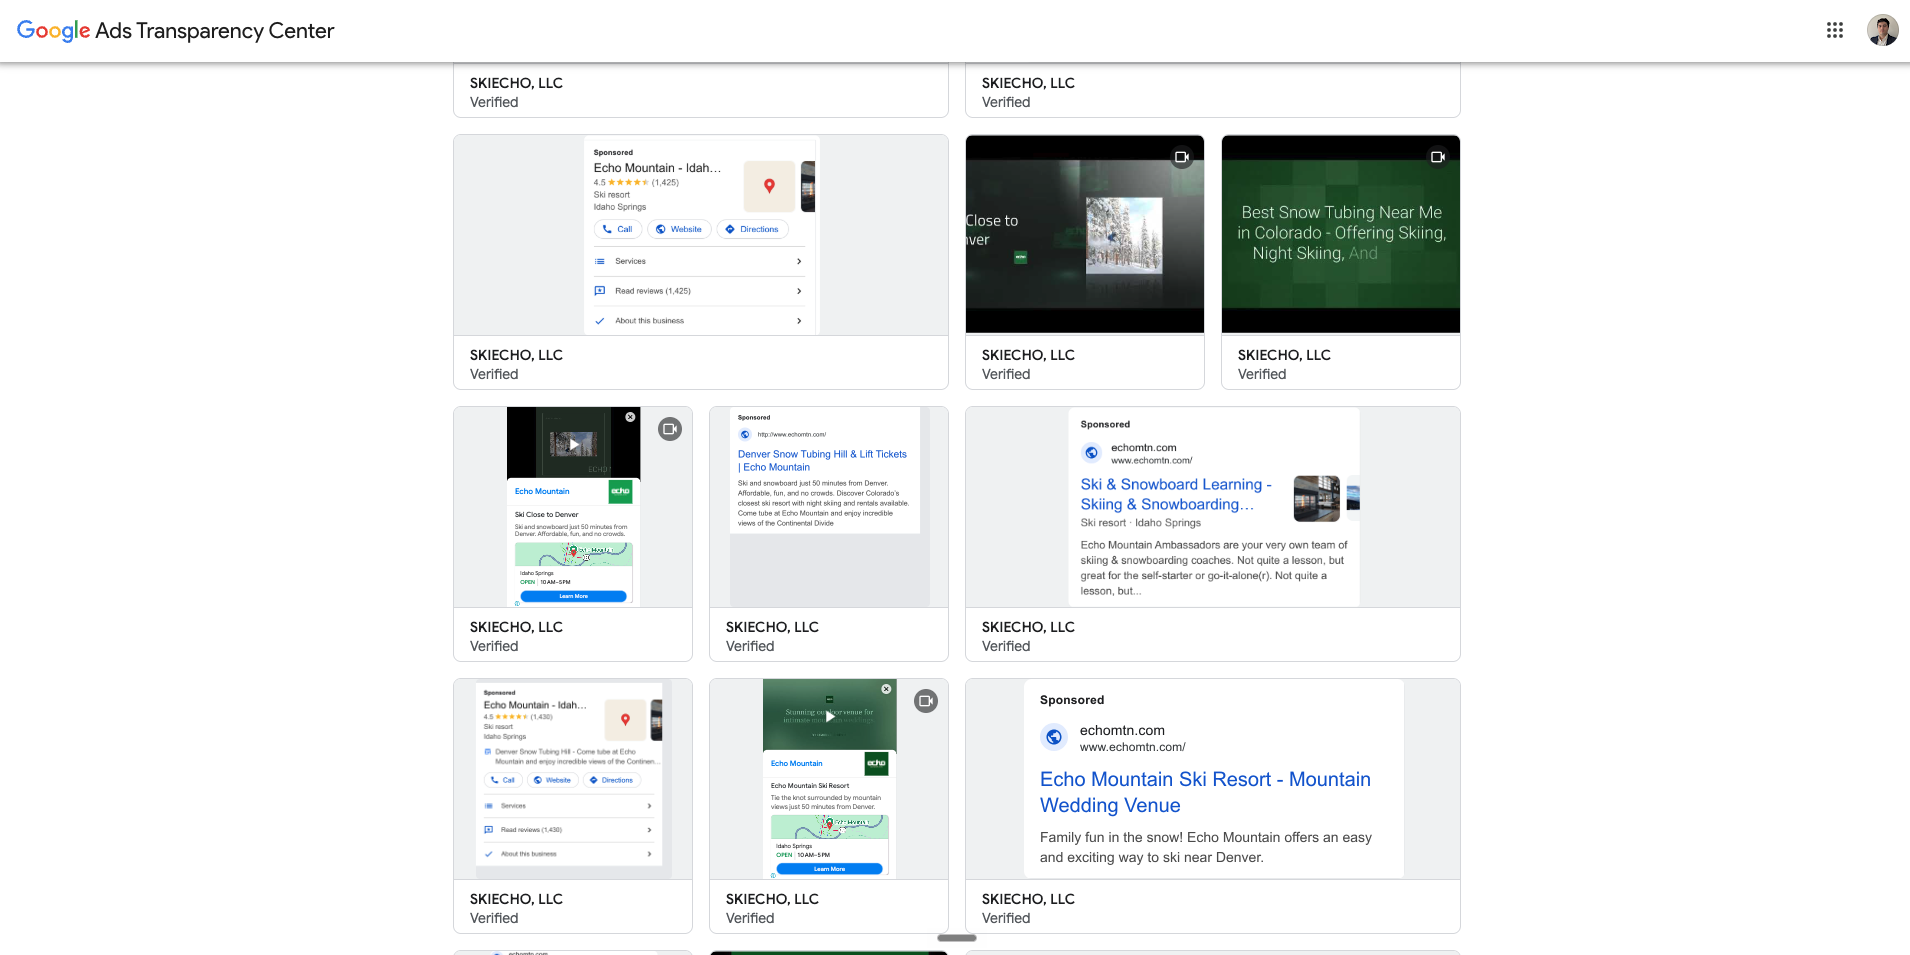Viewport: 1910px width, 955px height.
Task: Click SKIECHO, LLC under Mountain Wedding Venue ad
Action: tap(1028, 899)
